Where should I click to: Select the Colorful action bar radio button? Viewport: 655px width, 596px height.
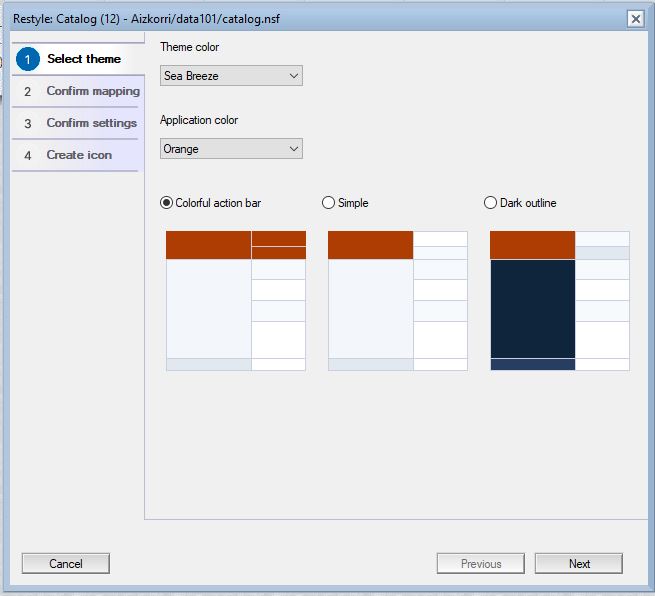[x=167, y=203]
